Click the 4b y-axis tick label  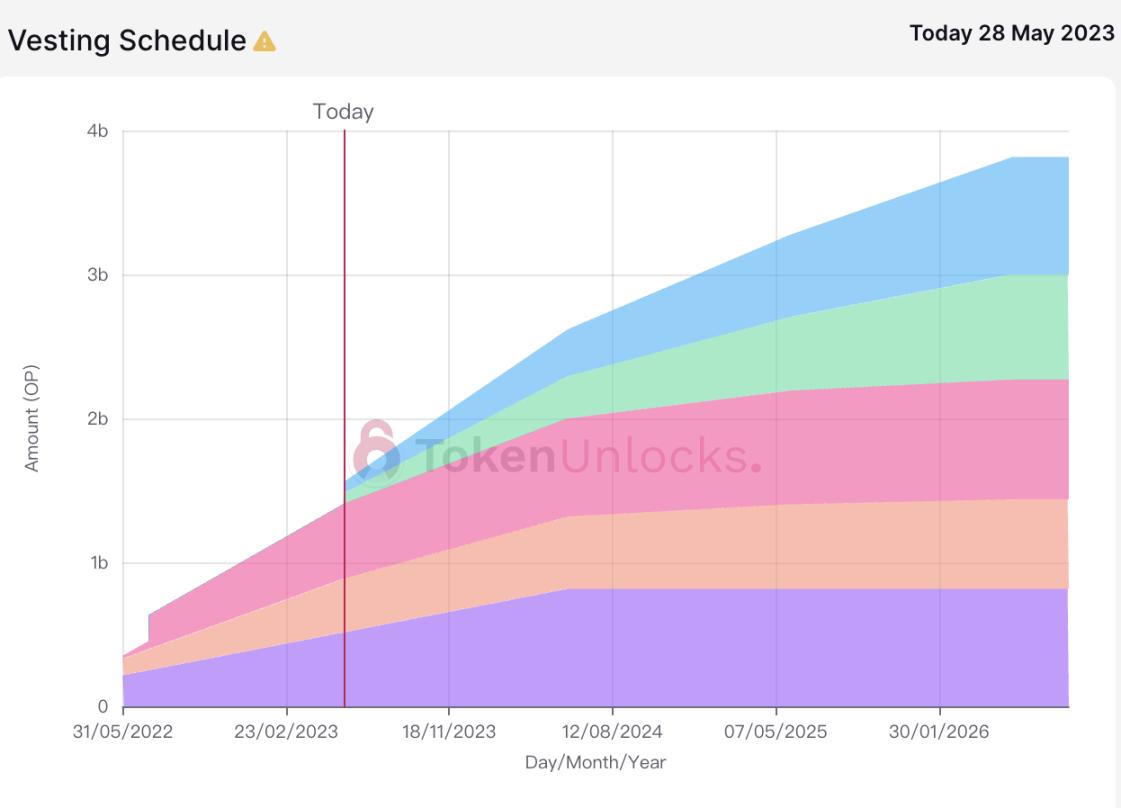click(x=96, y=132)
